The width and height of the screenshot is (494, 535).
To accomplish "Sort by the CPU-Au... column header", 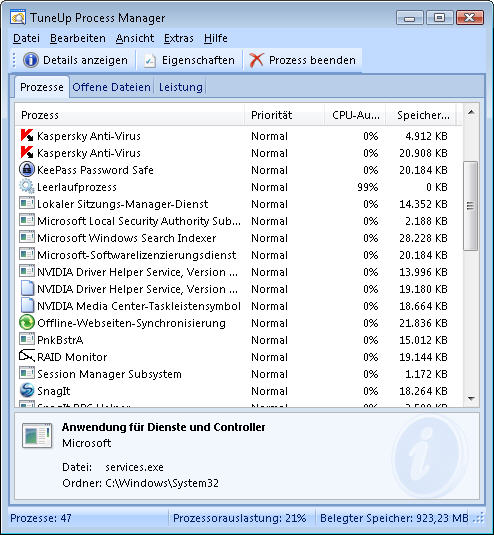I will tap(355, 115).
